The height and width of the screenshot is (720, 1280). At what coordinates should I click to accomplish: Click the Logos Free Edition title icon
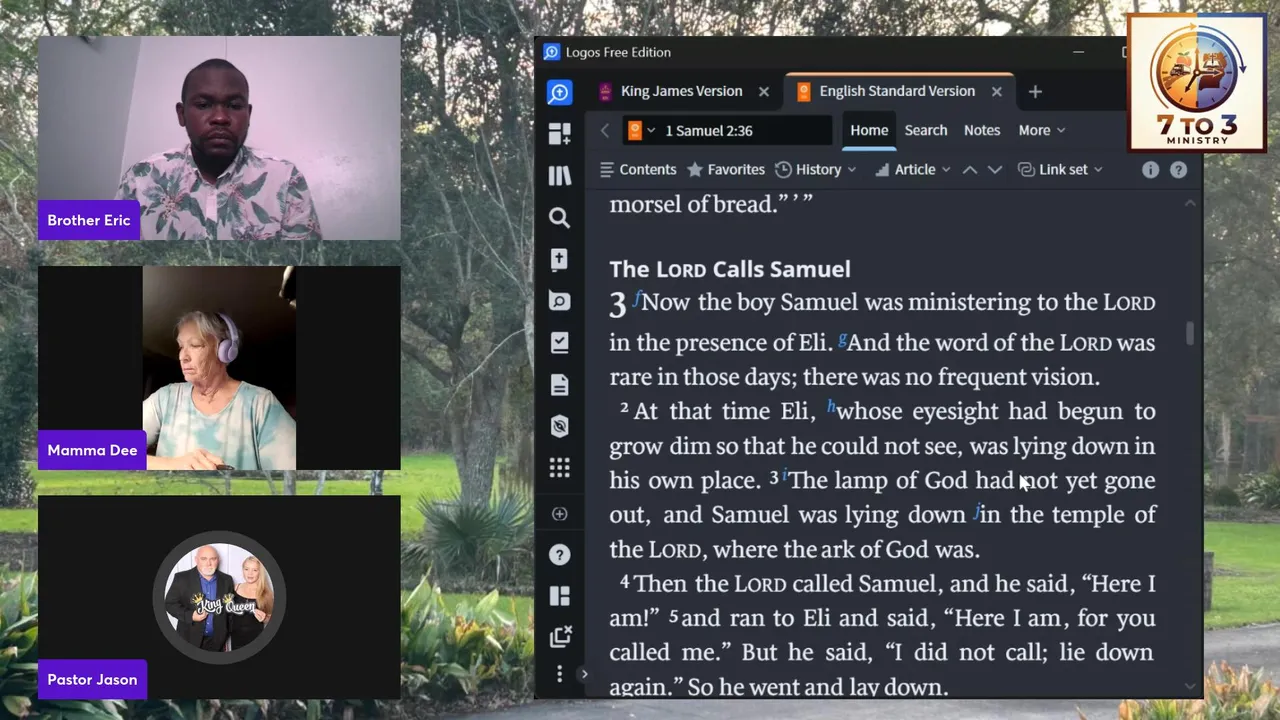point(551,52)
